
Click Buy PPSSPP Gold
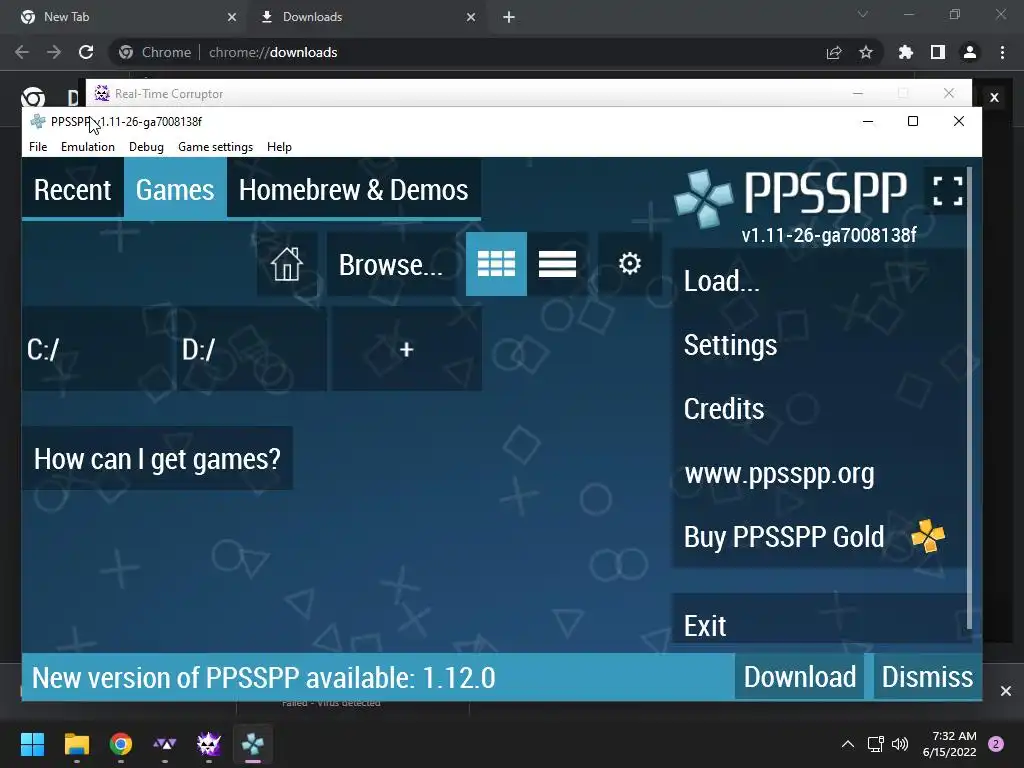(820, 537)
